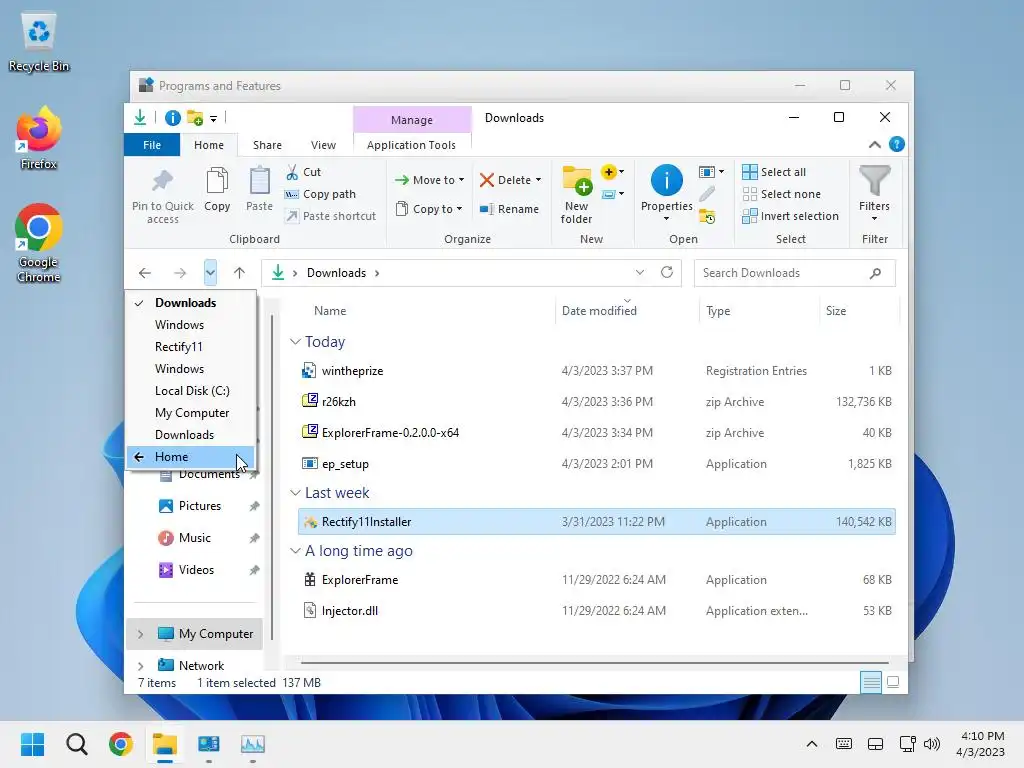Pin to Quick access in the ribbon
Viewport: 1024px width, 768px height.
[x=163, y=195]
